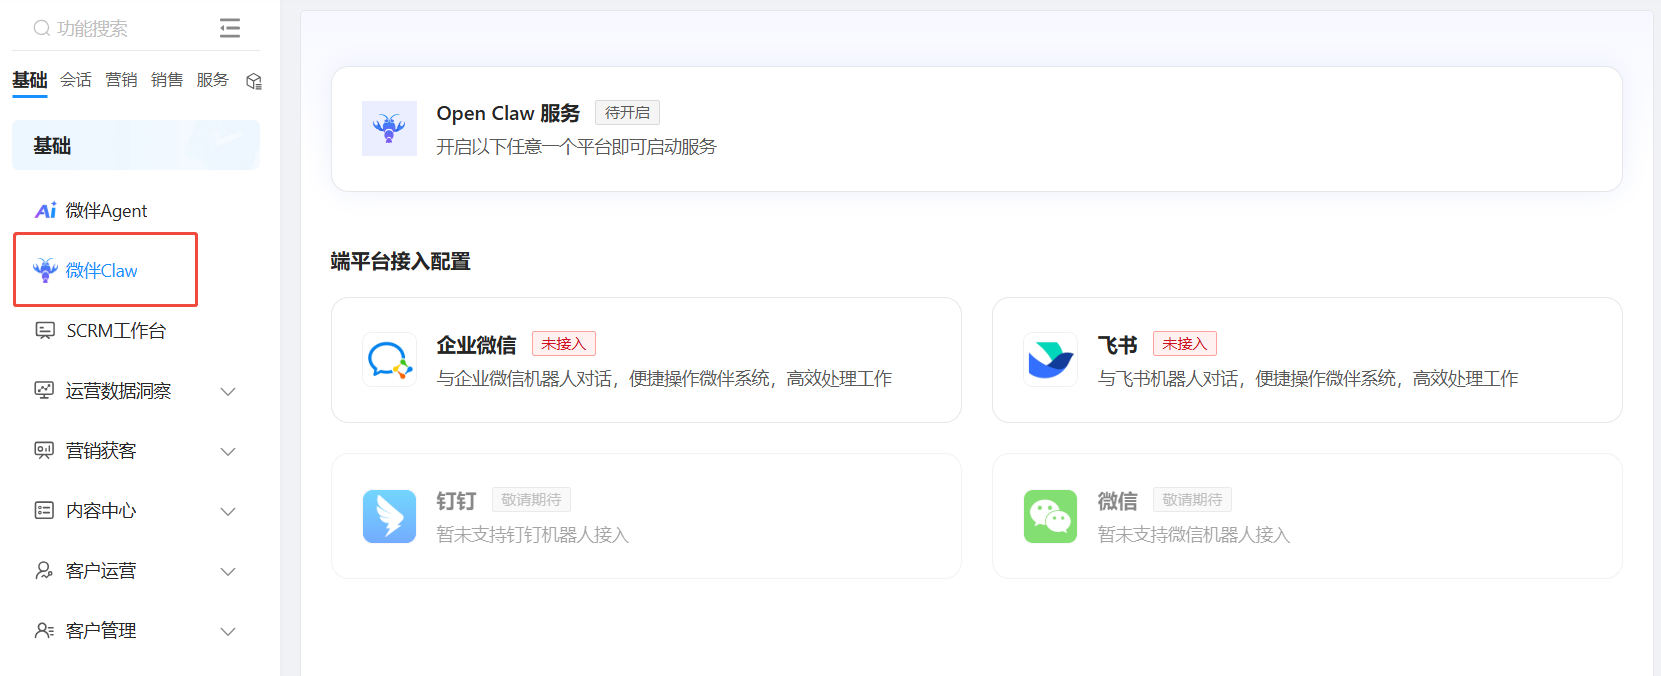Screen dimensions: 1661x676
Task: Click the 内容中心 list icon
Action: pos(44,510)
